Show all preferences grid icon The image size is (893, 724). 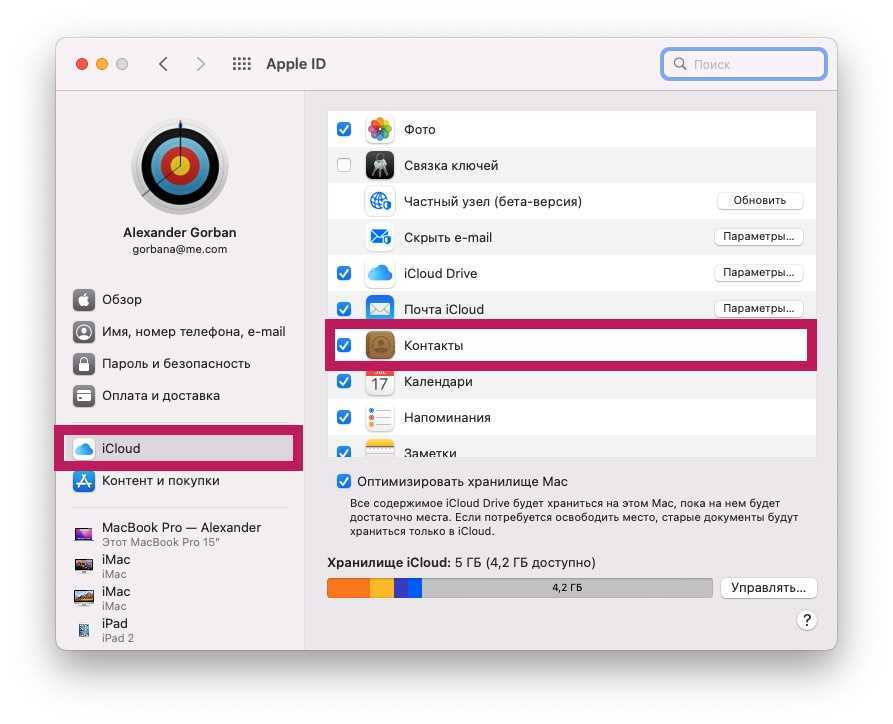click(x=241, y=64)
